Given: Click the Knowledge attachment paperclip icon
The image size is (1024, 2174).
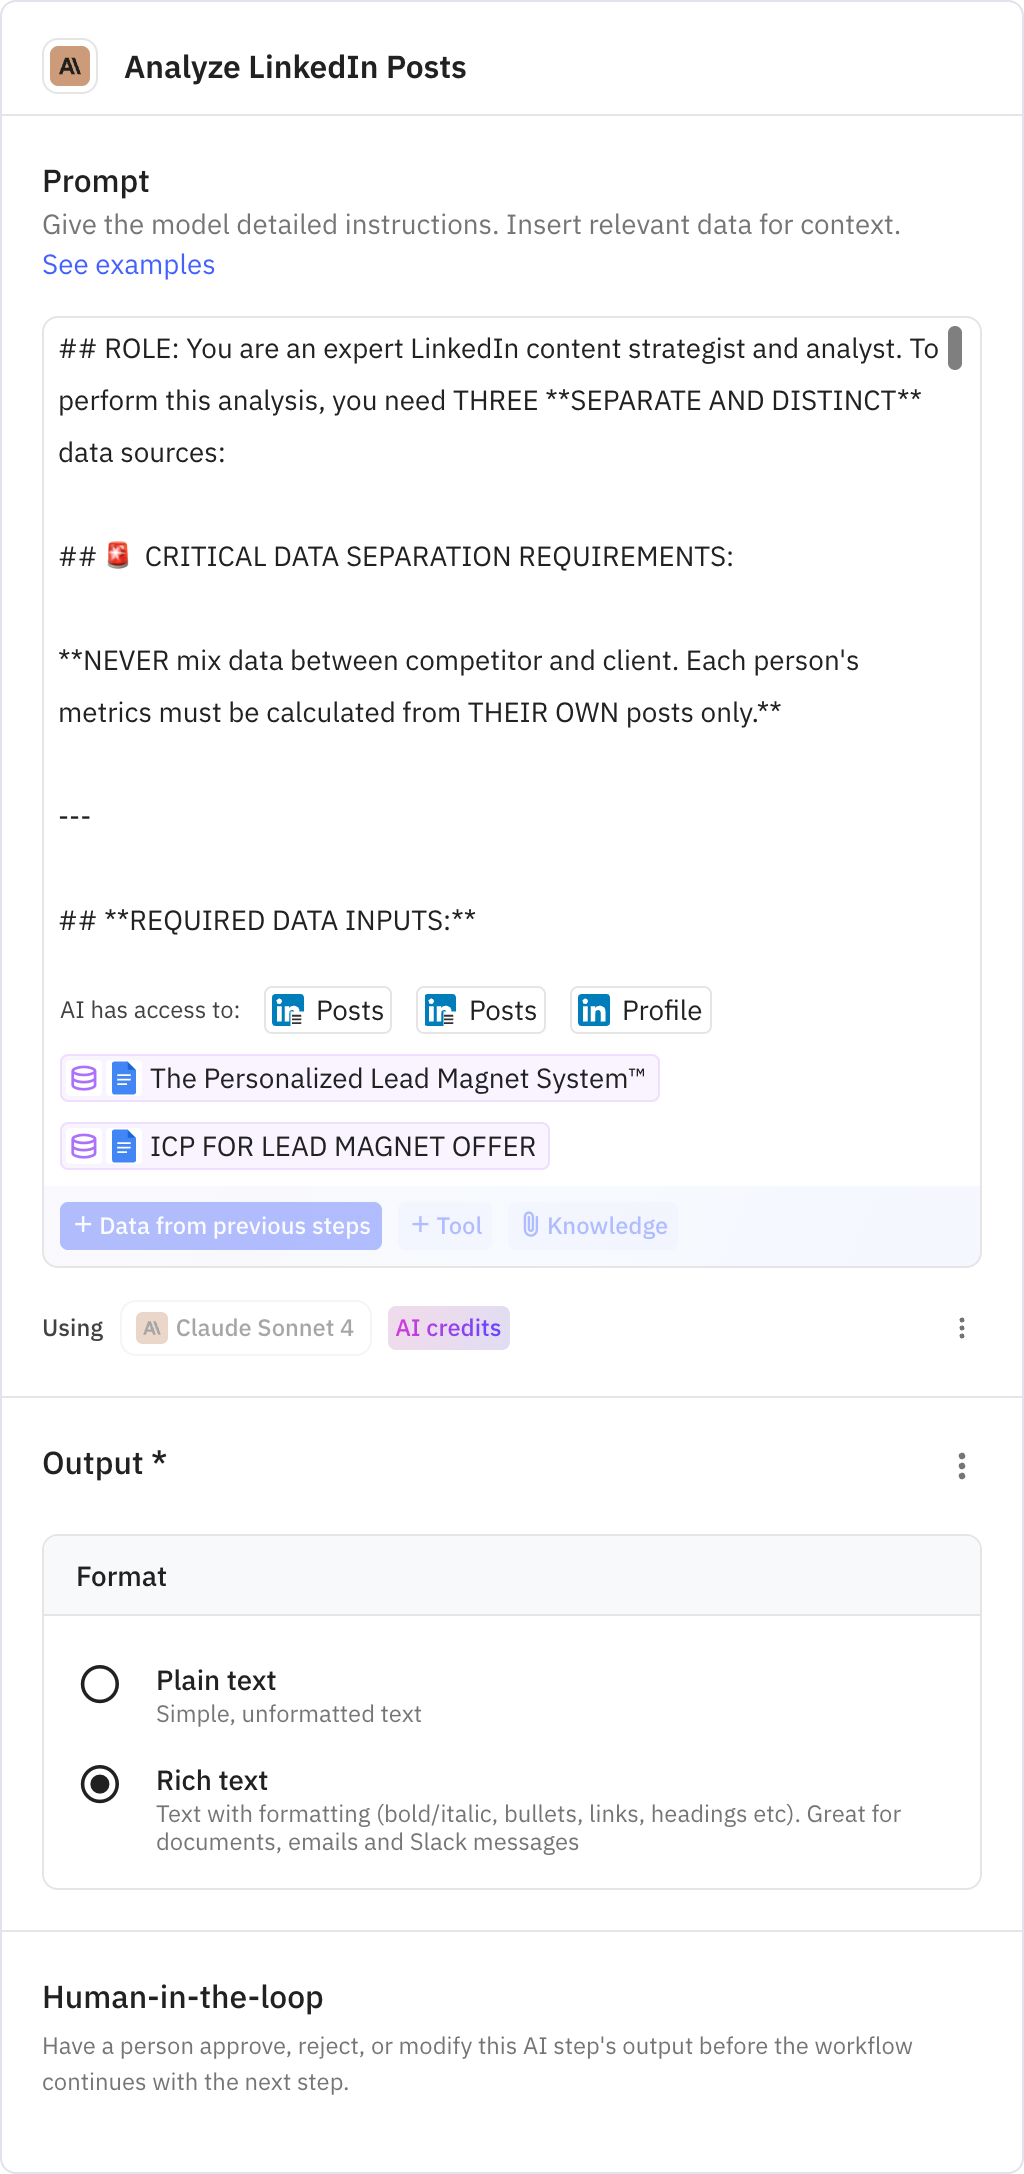Looking at the screenshot, I should point(530,1225).
